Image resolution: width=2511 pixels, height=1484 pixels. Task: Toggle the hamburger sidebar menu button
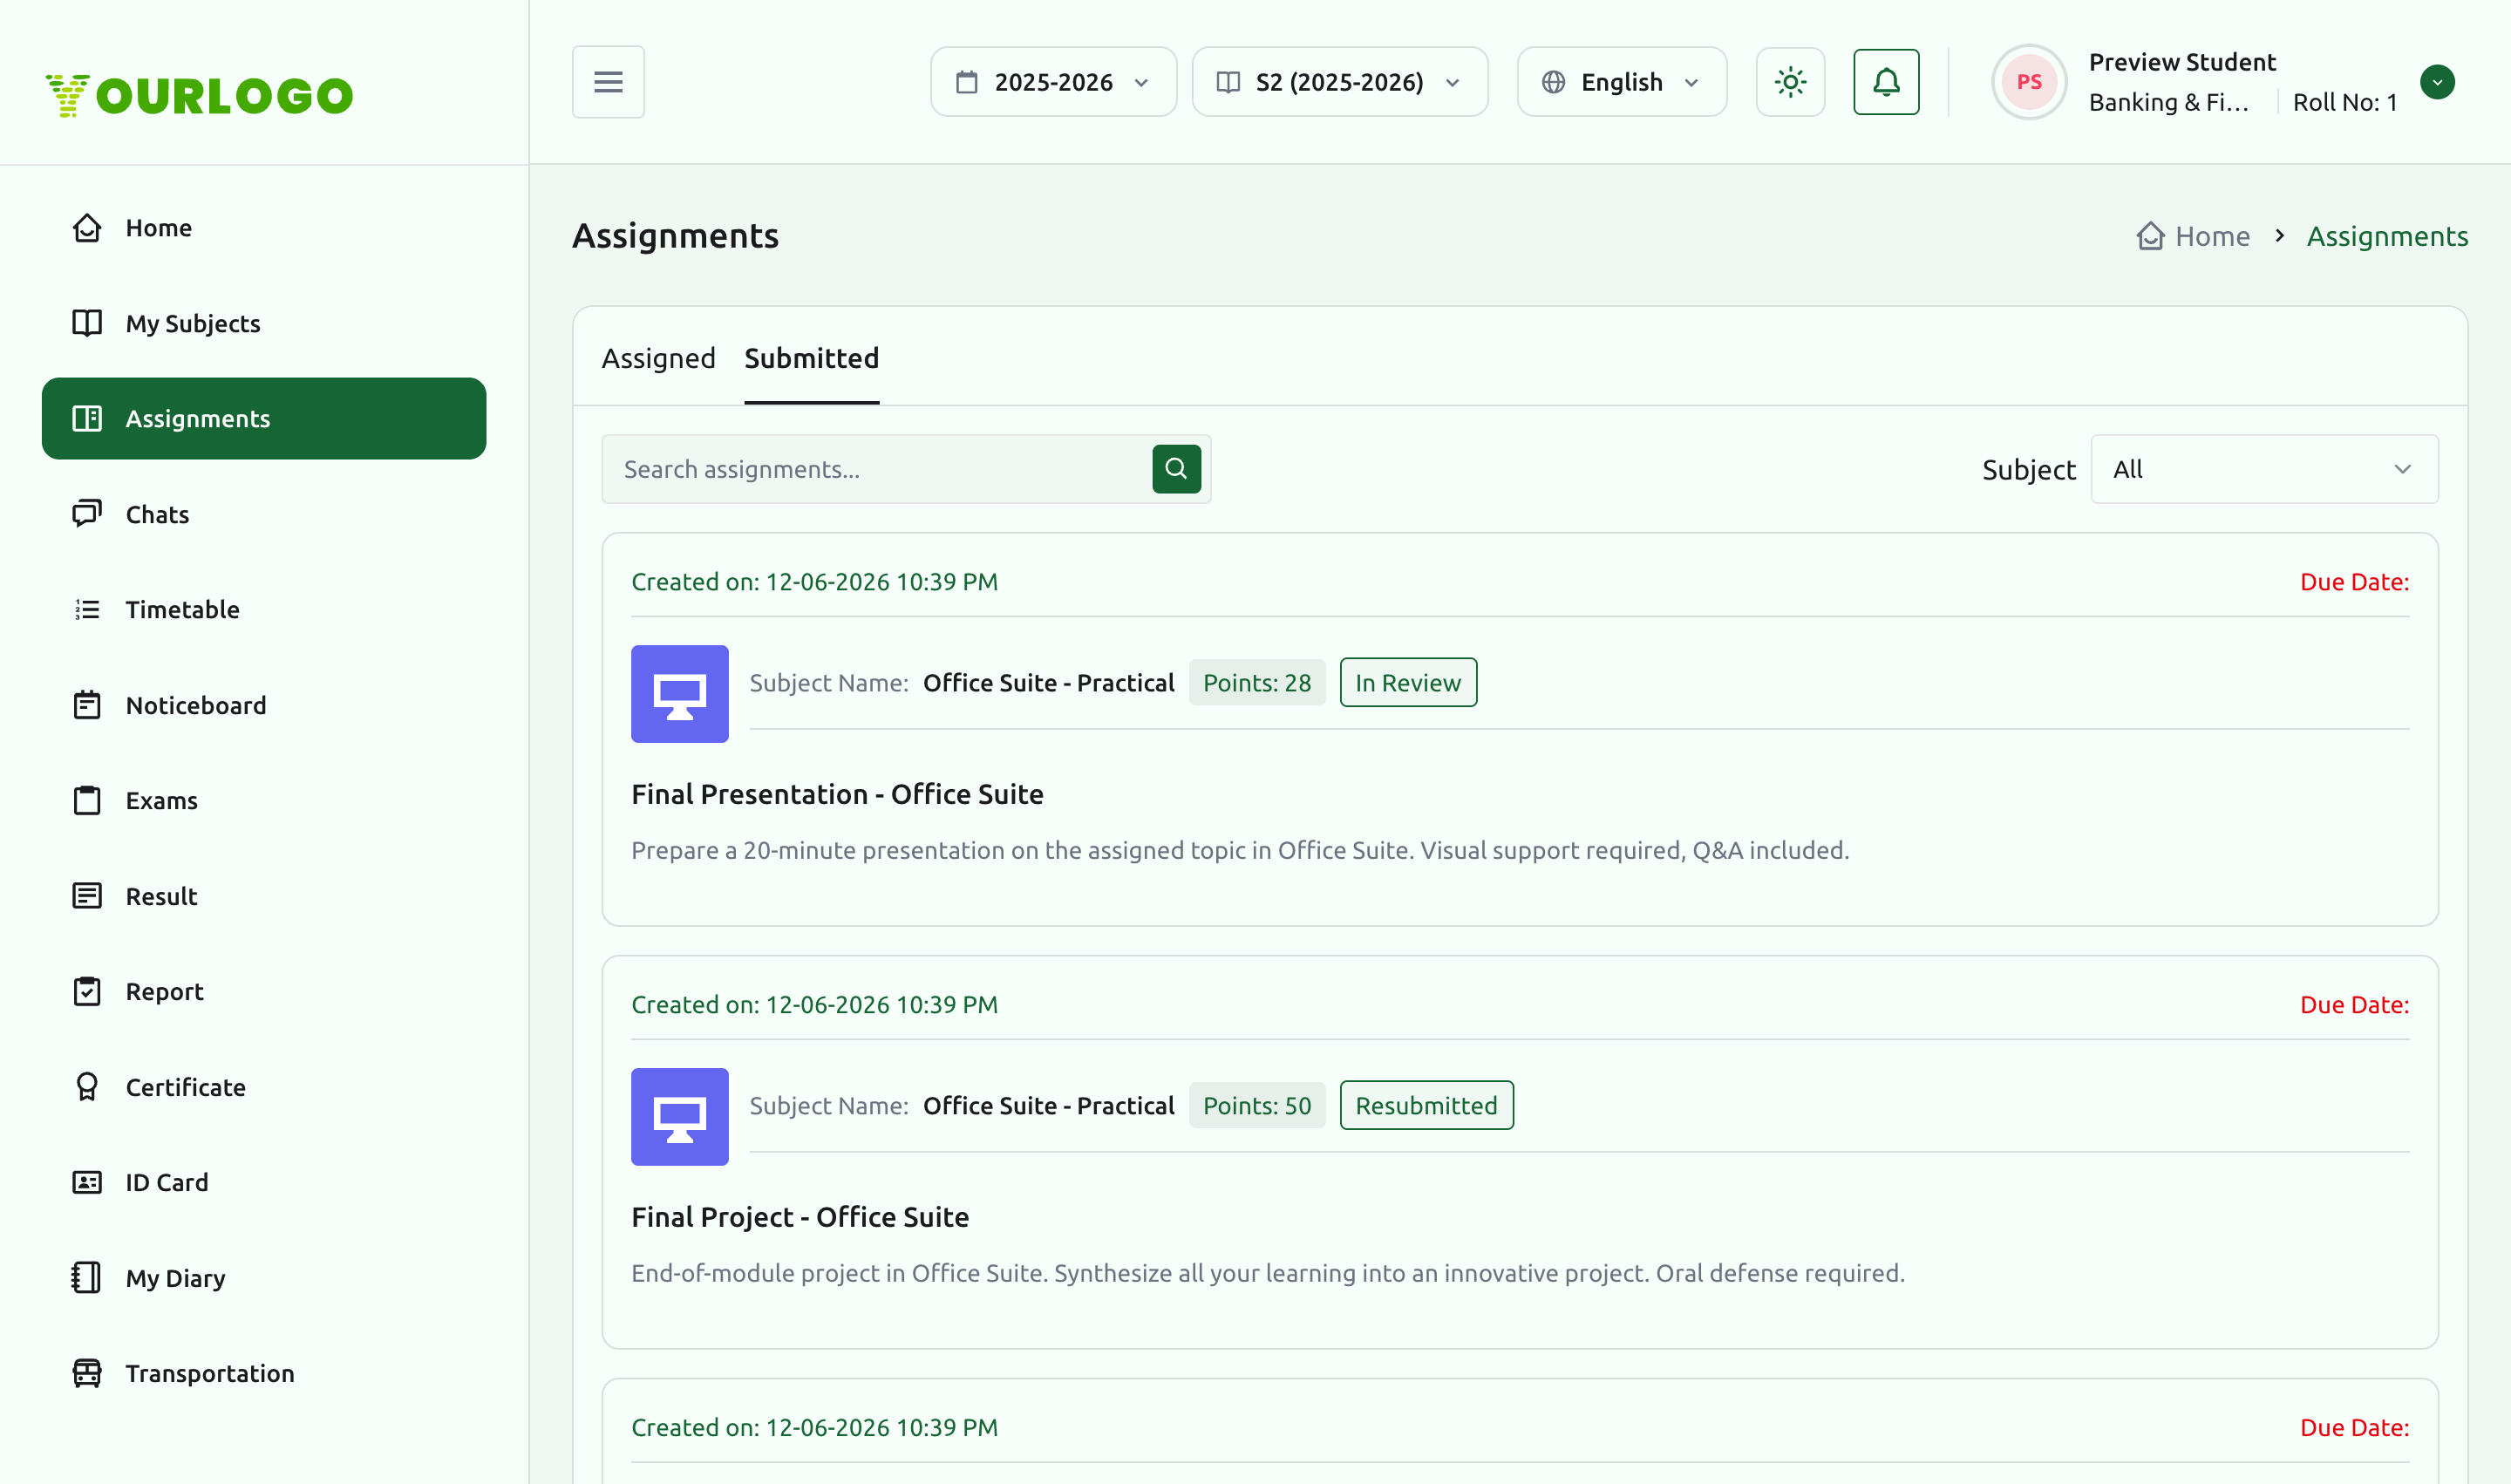coord(608,82)
